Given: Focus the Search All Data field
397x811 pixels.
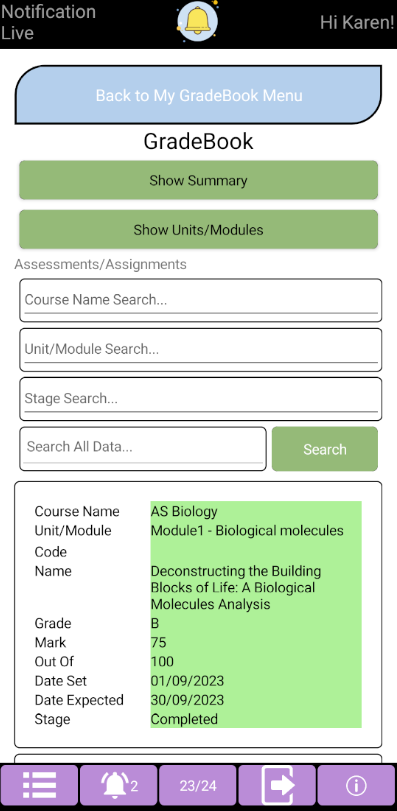Looking at the screenshot, I should [143, 449].
